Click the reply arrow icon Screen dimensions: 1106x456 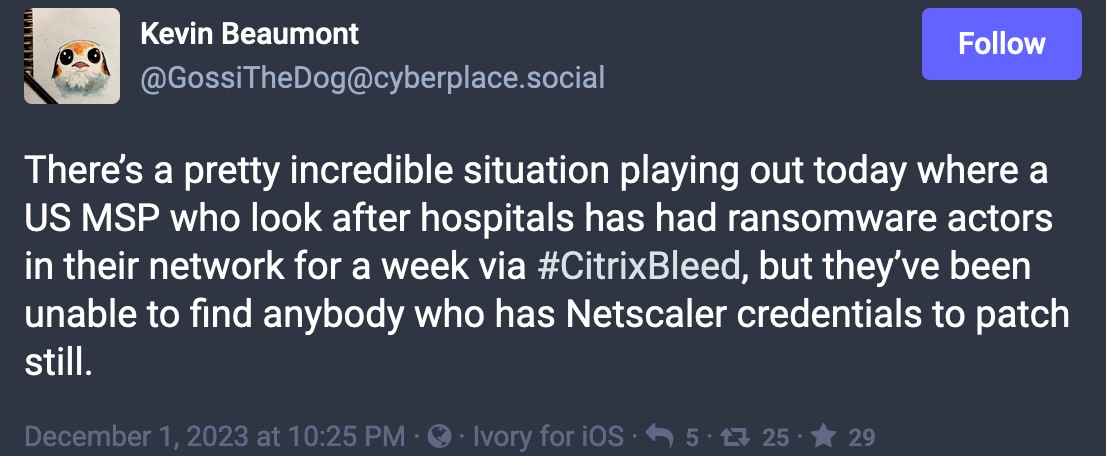(659, 437)
